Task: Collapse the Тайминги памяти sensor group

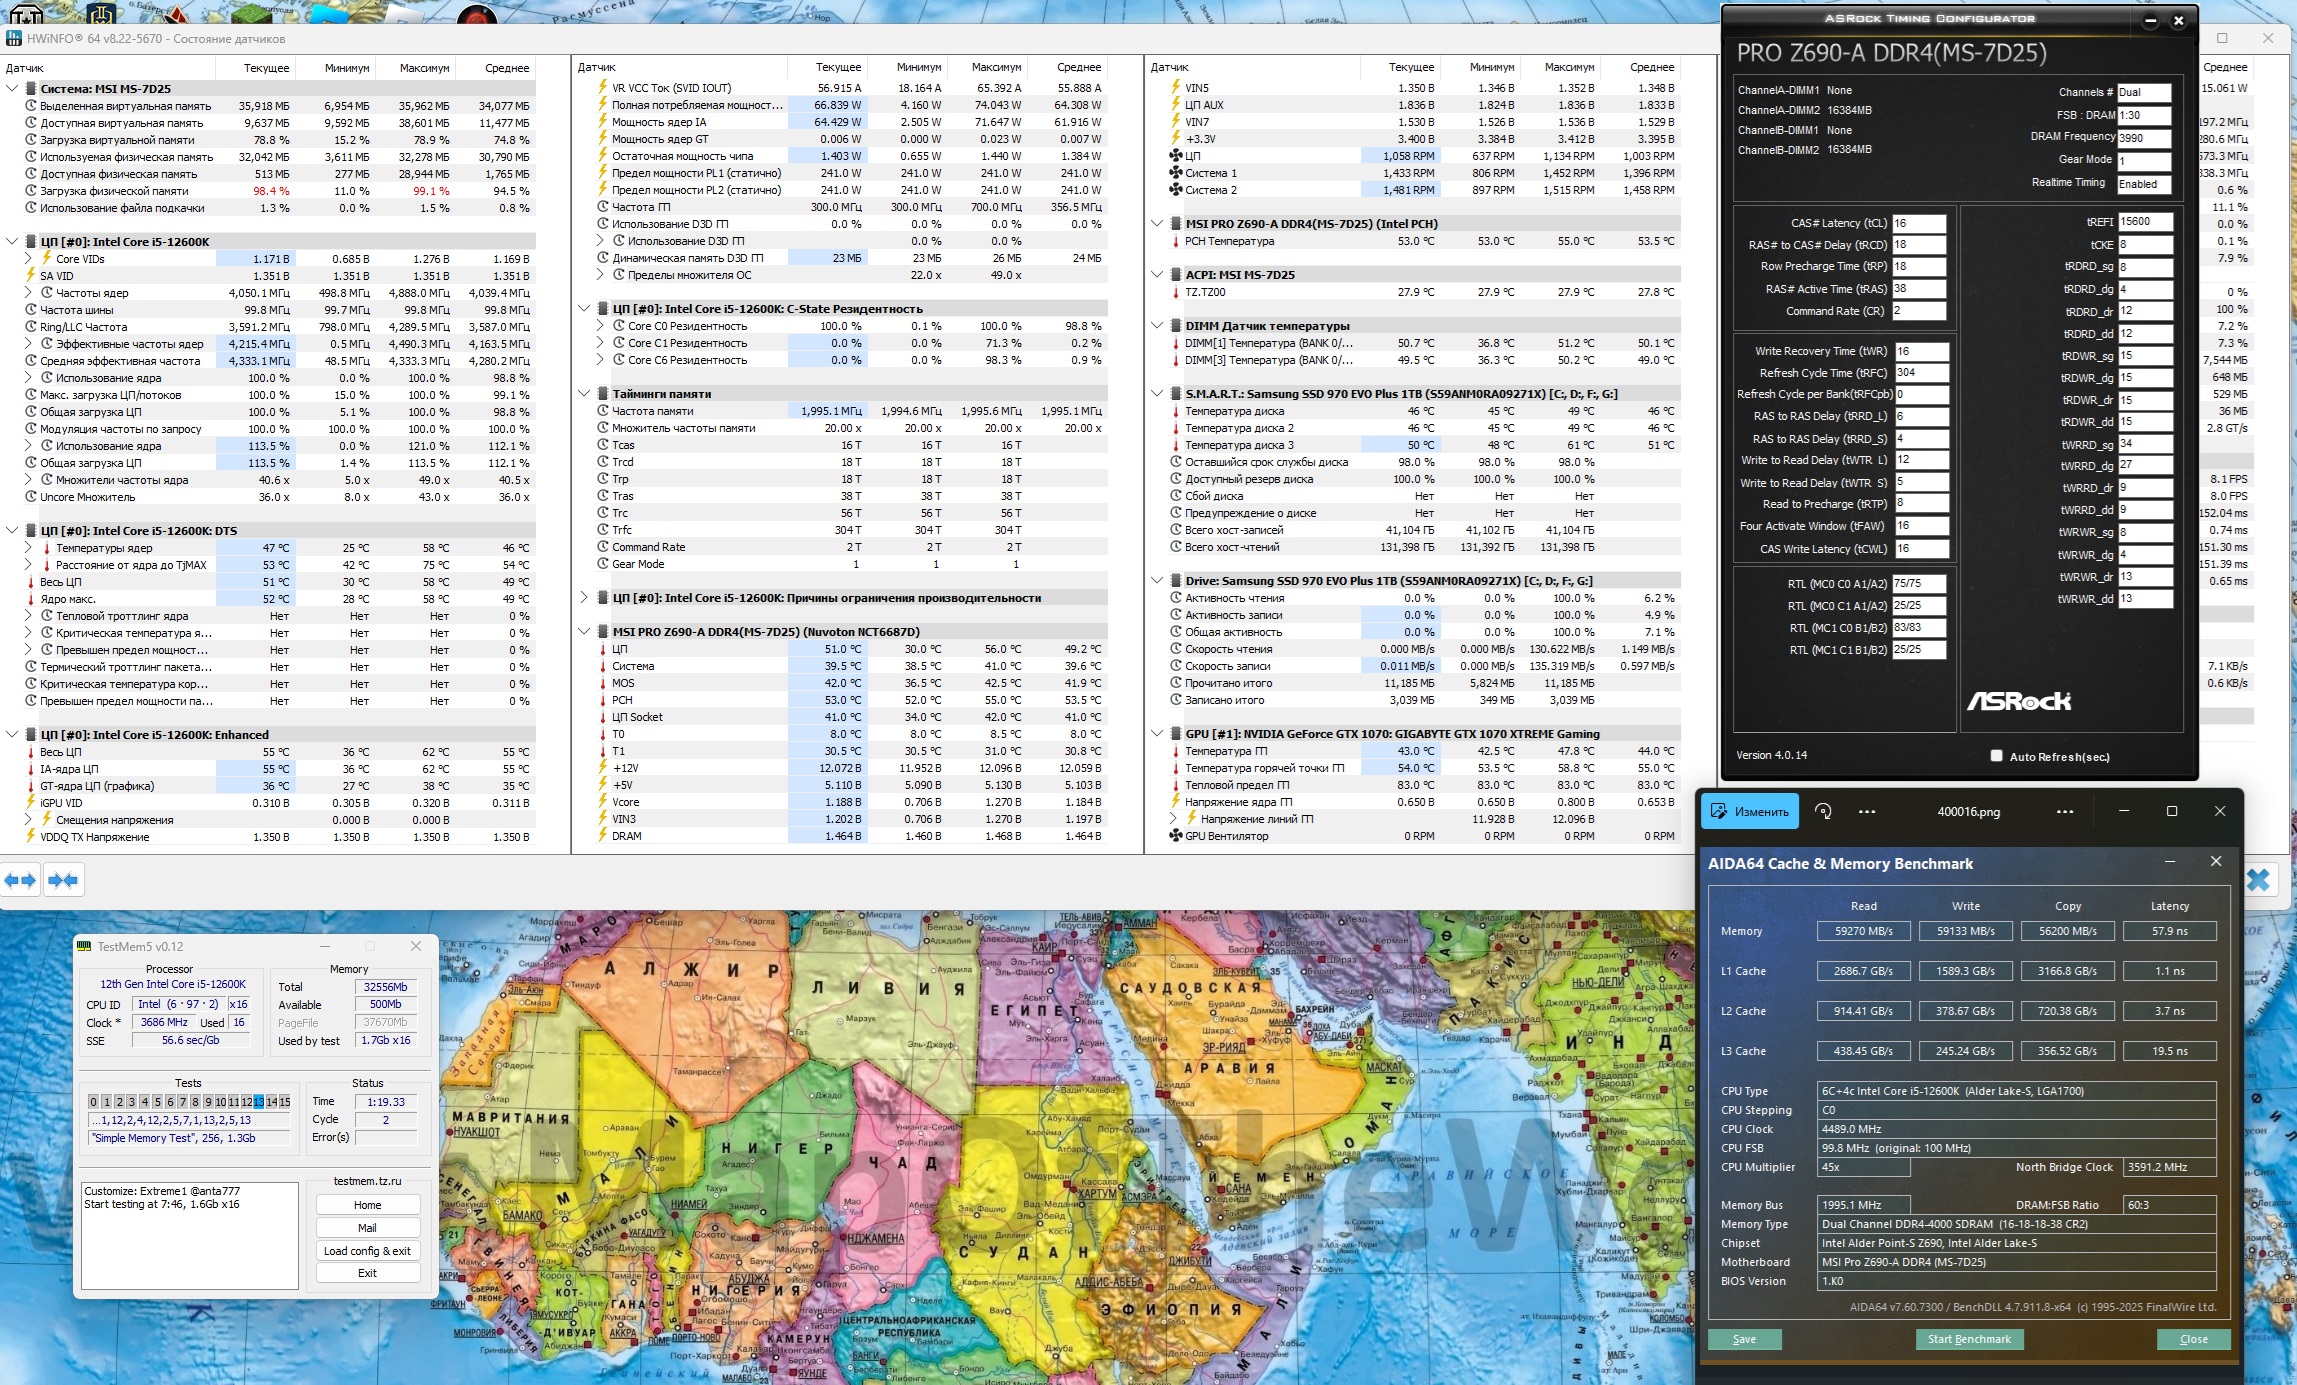Action: (584, 393)
